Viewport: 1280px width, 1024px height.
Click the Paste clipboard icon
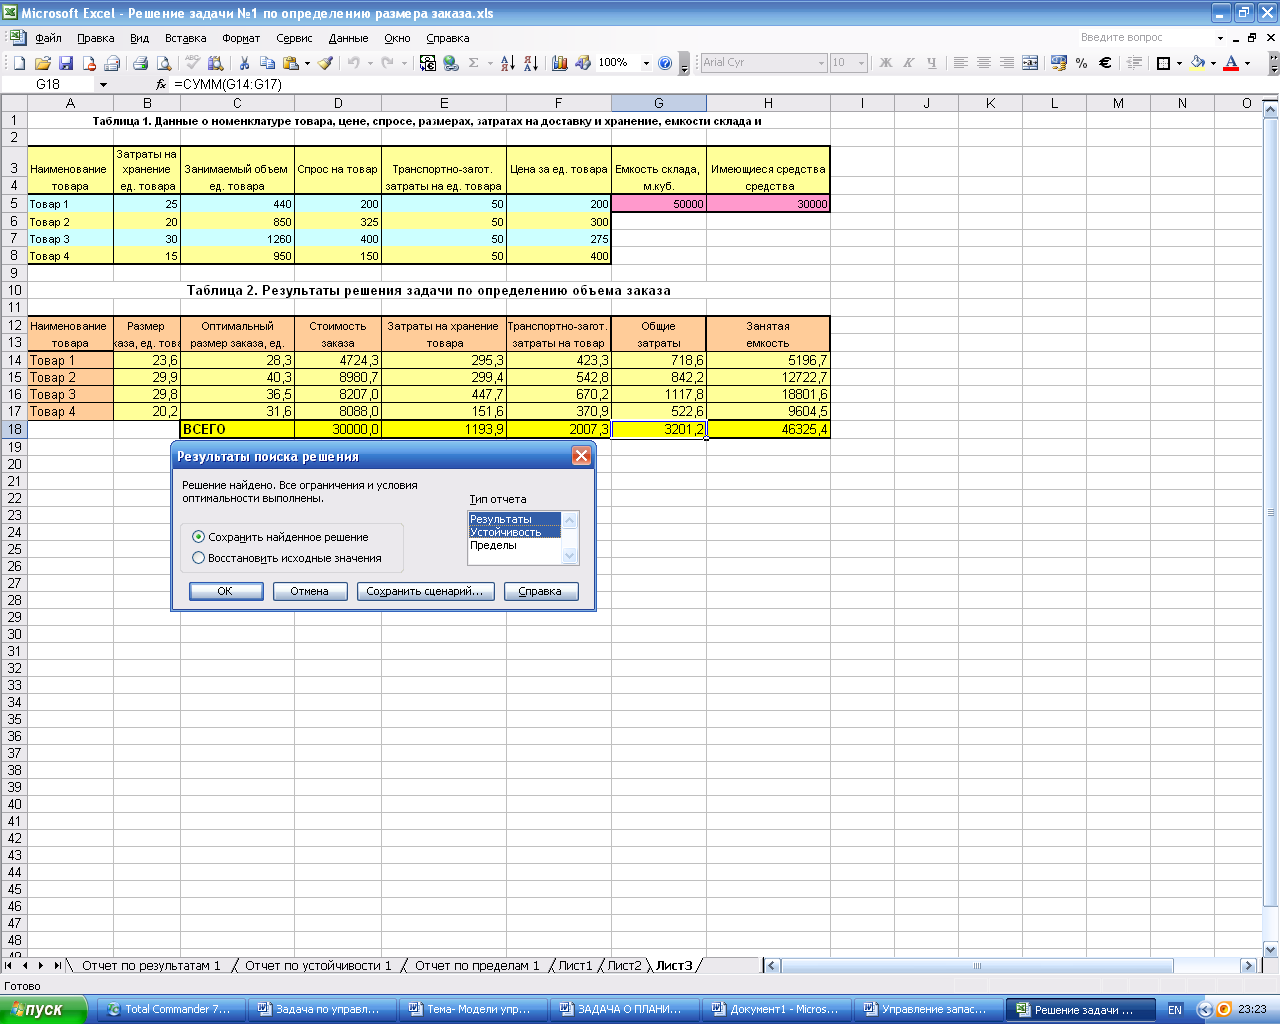pos(290,63)
